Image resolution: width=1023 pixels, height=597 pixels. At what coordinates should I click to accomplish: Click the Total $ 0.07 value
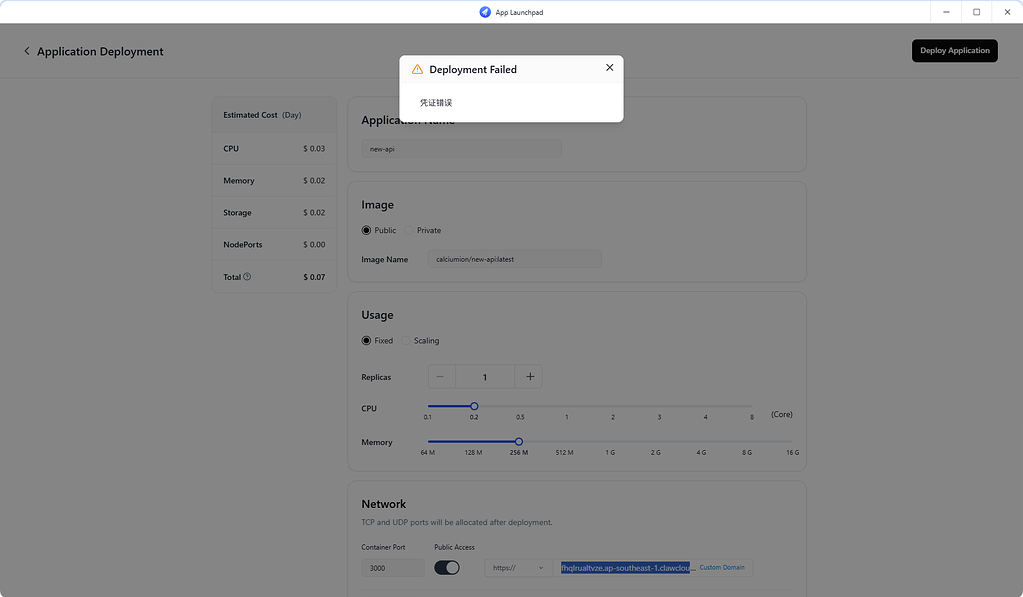click(314, 277)
